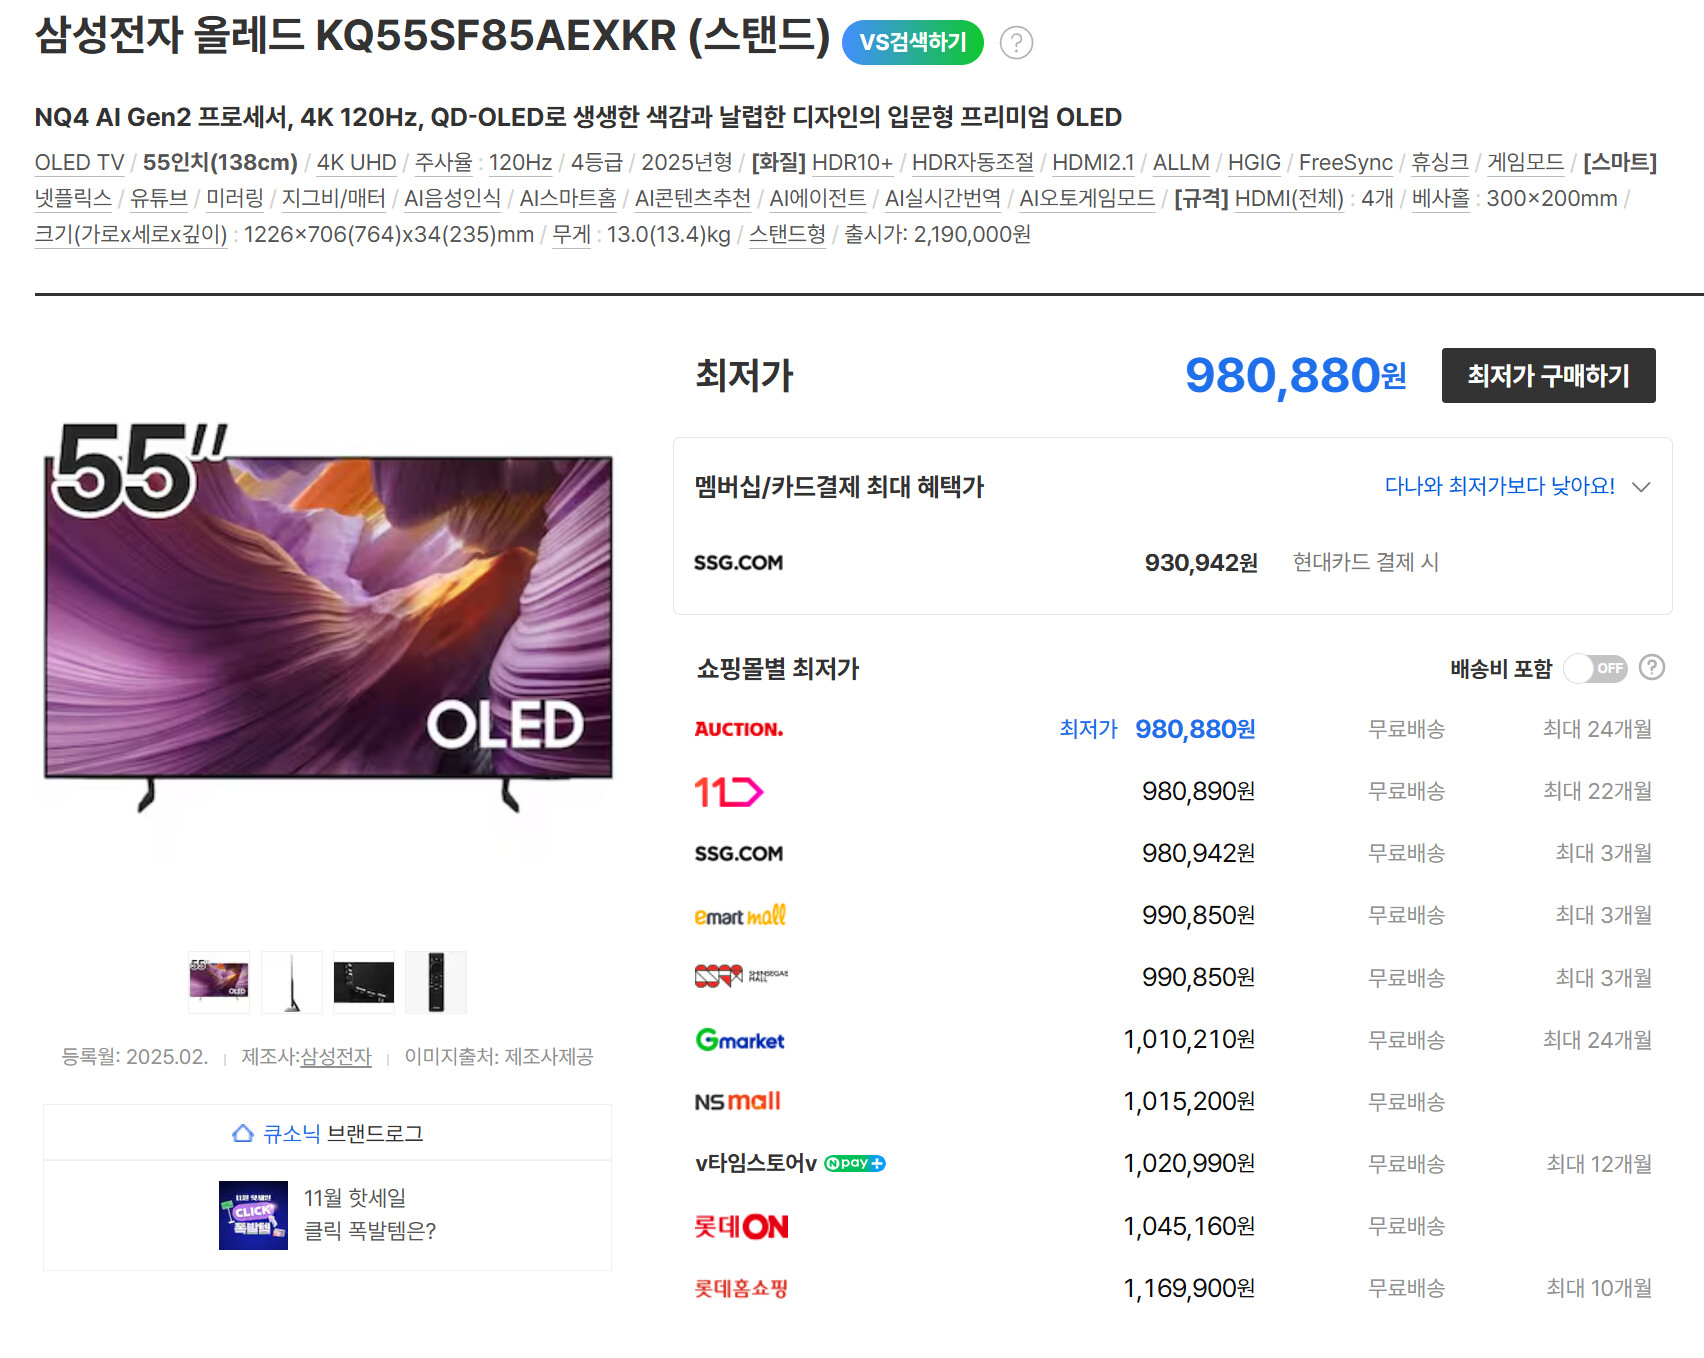Viewport: 1704px width, 1358px height.
Task: Click the 최저가 구매하기 button
Action: pos(1548,376)
